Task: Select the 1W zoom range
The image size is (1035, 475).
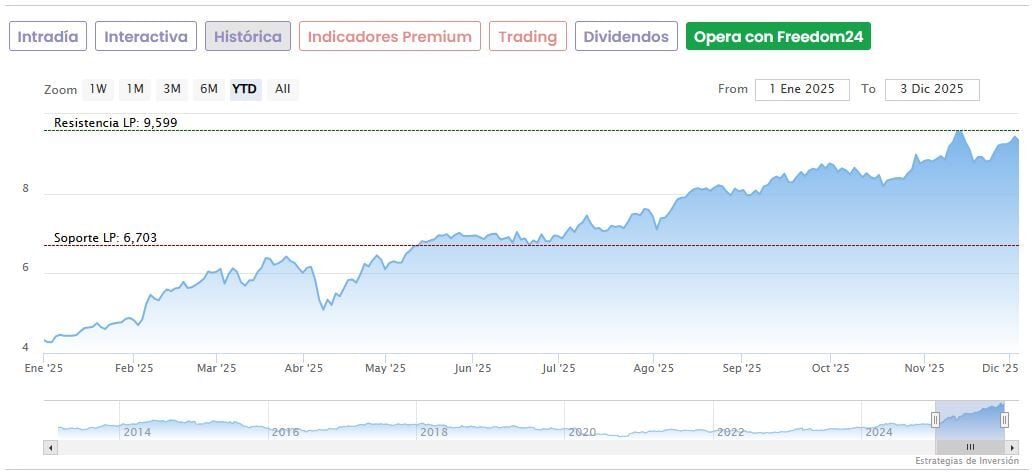Action: click(98, 89)
